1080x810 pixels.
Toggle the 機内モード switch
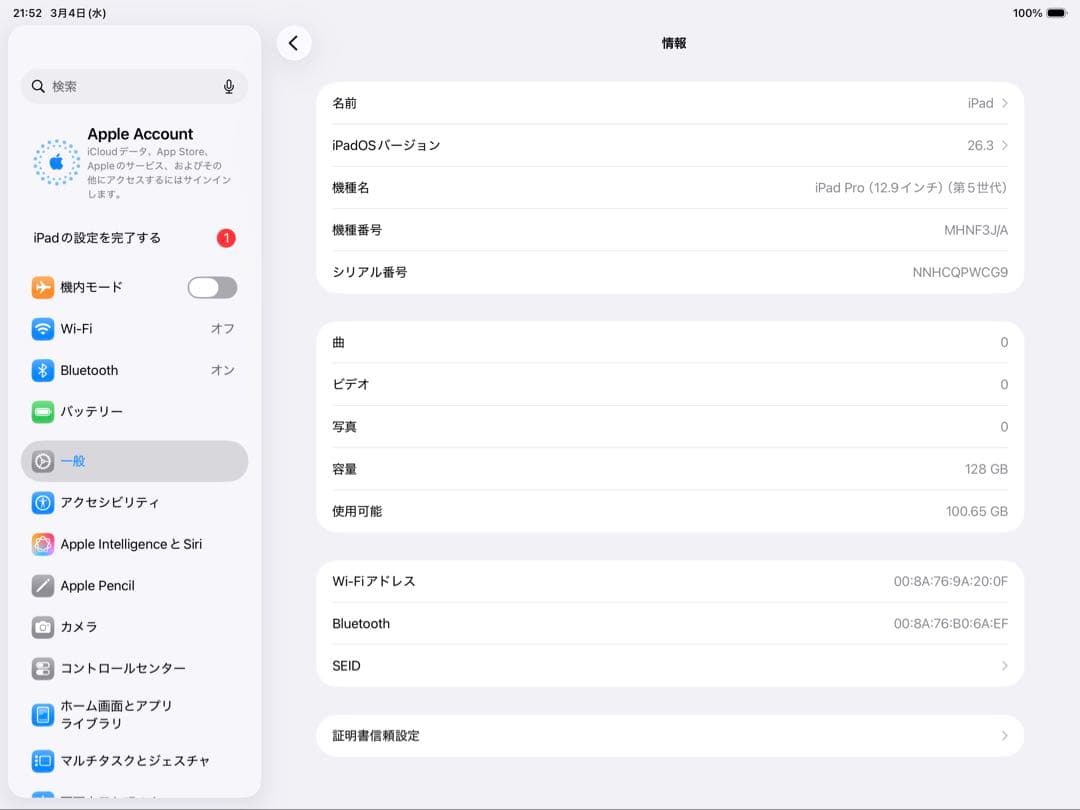click(x=212, y=287)
